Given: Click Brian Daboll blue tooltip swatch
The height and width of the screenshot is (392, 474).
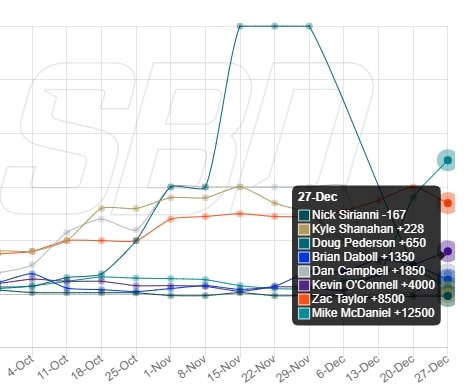Looking at the screenshot, I should 304,257.
